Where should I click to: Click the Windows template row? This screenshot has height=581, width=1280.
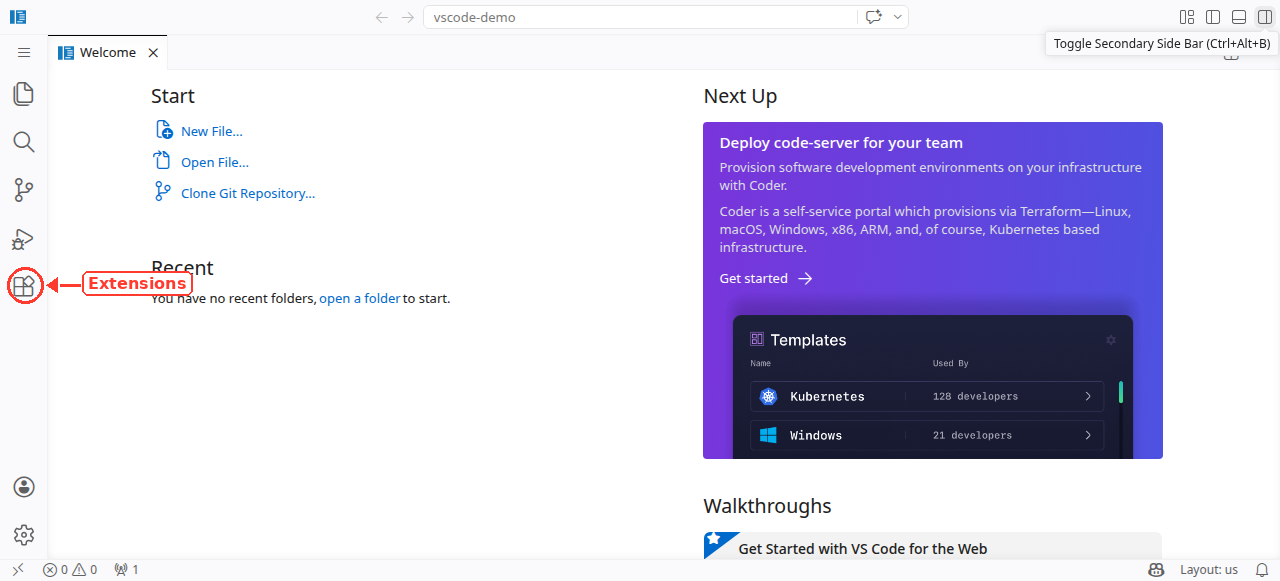pos(927,435)
